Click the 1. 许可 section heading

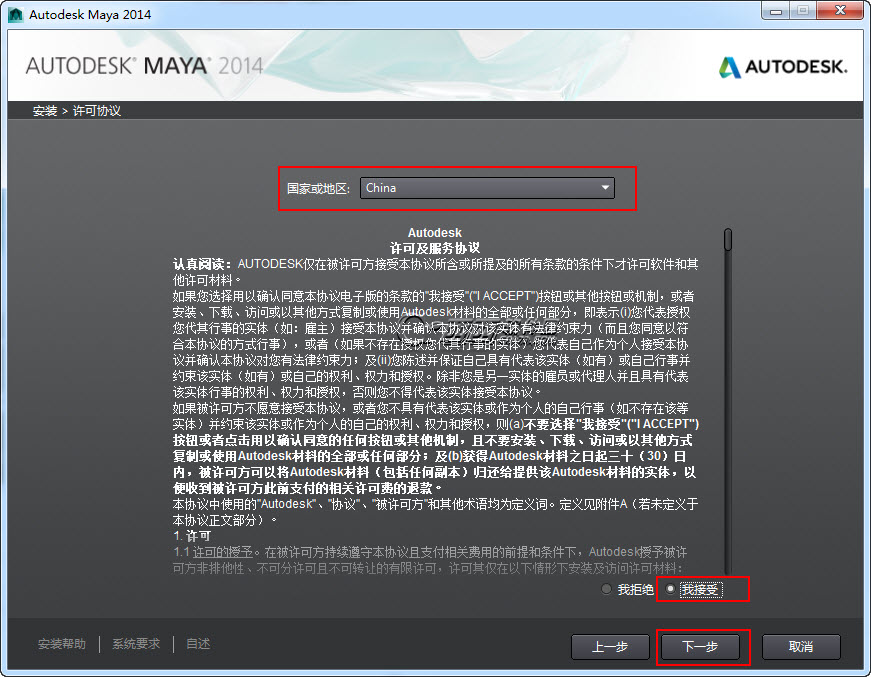[192, 536]
